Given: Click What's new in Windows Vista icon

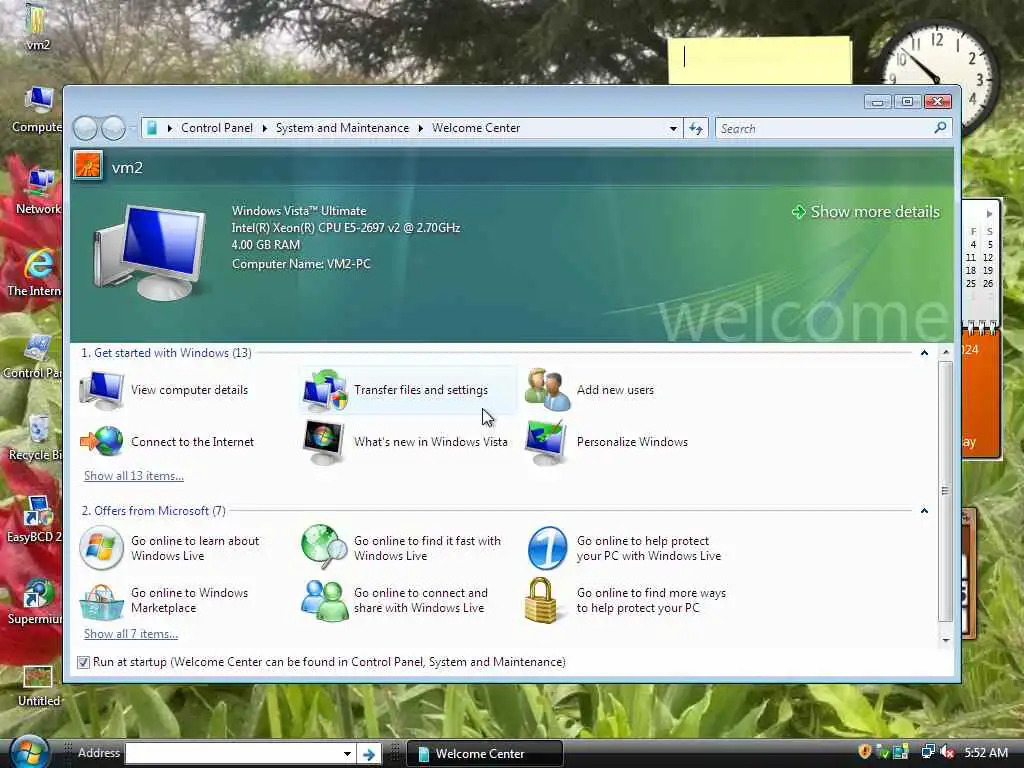Looking at the screenshot, I should [x=324, y=442].
